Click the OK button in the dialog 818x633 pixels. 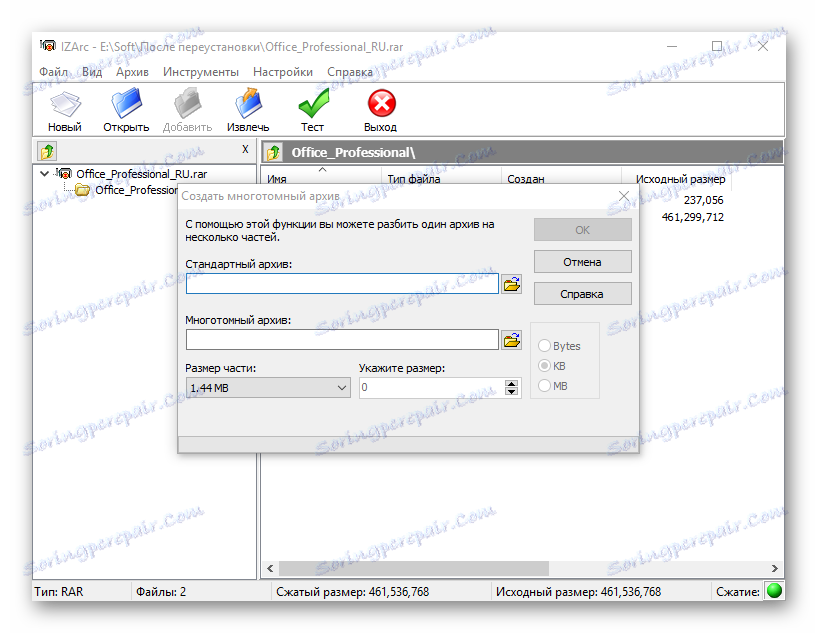[583, 230]
